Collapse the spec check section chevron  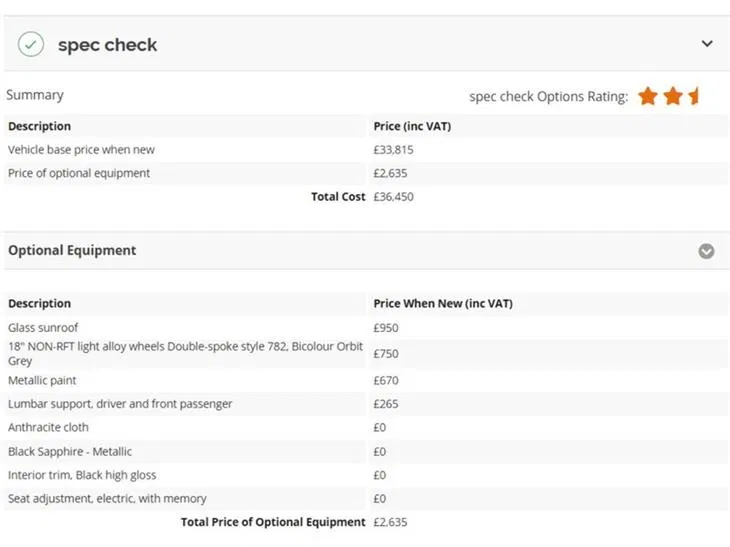coord(707,44)
